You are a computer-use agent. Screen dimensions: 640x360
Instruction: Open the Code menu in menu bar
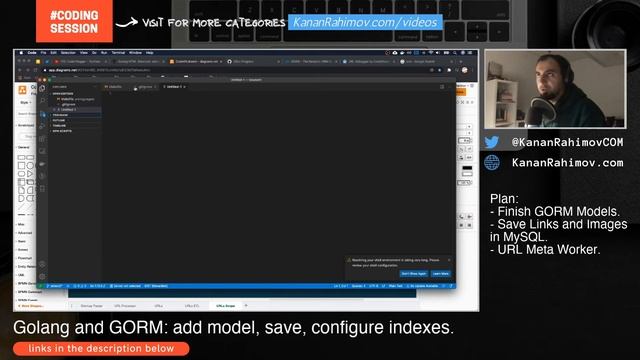click(32, 53)
